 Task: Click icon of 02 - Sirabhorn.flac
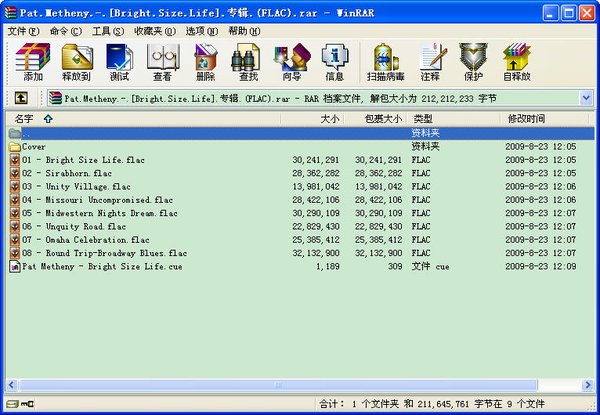tap(15, 173)
